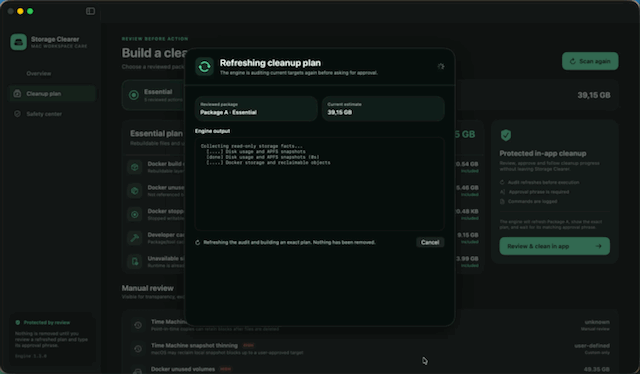Screen dimensions: 640x374
Task: Click the unknown value in Manual review
Action: point(597,322)
